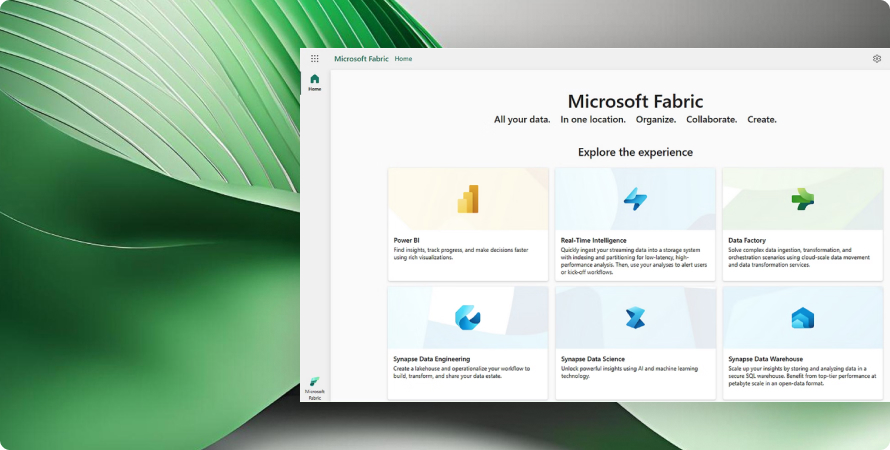The height and width of the screenshot is (450, 890).
Task: Open the Synapse Data Engineering card title
Action: tap(431, 358)
